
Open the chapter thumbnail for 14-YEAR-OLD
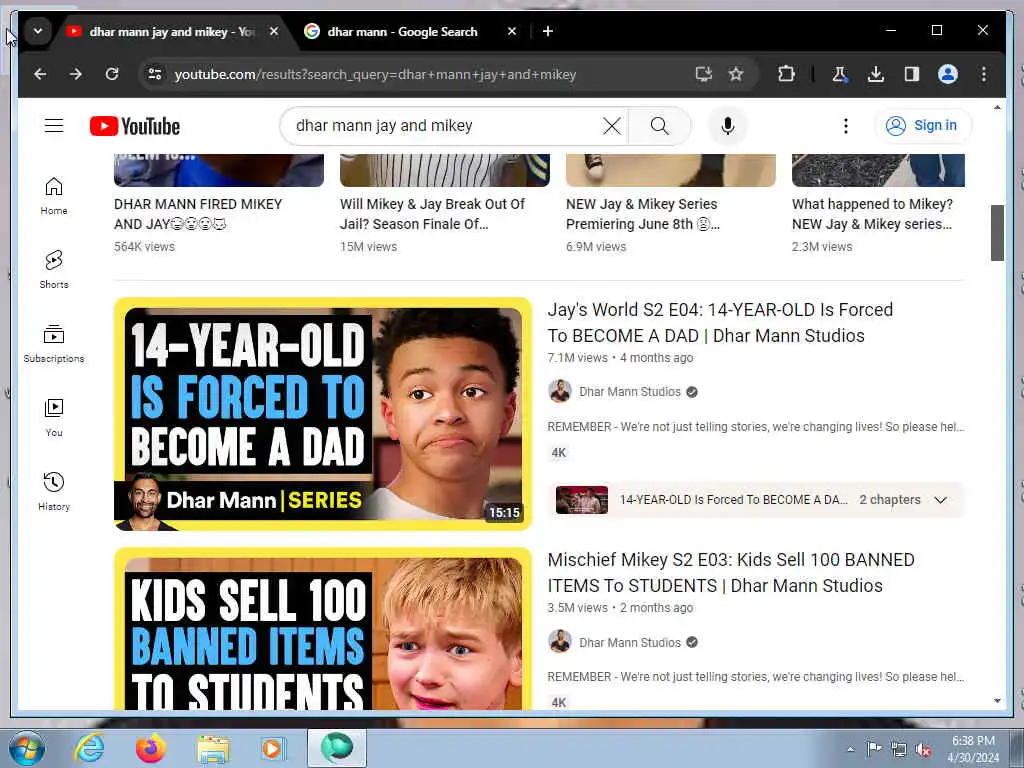[581, 500]
